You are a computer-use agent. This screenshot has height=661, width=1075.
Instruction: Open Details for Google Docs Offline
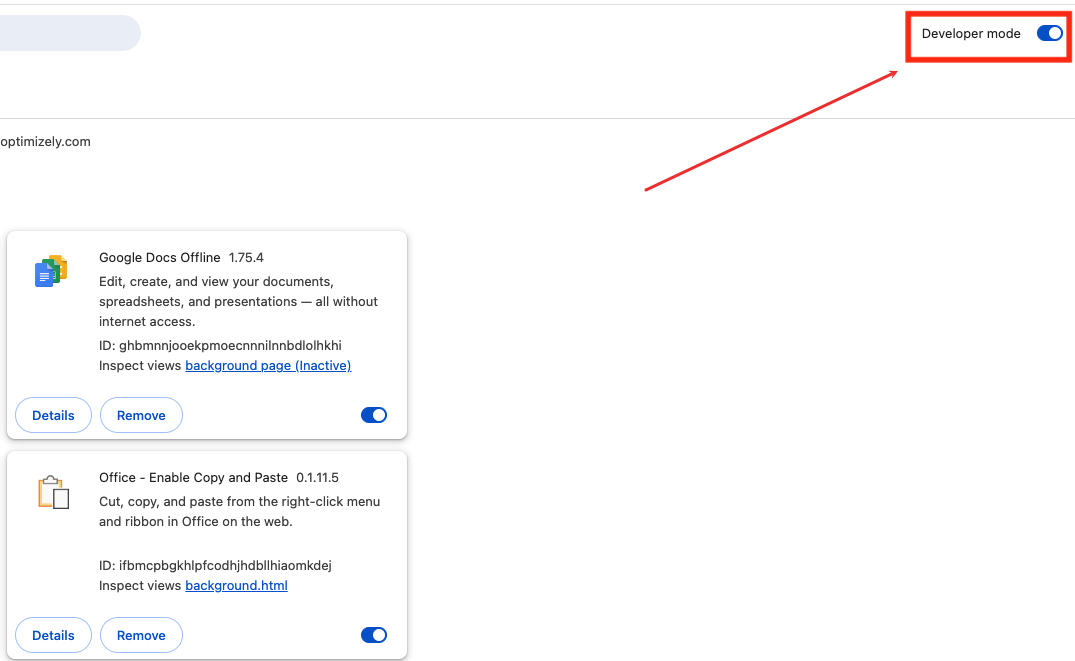click(x=53, y=415)
